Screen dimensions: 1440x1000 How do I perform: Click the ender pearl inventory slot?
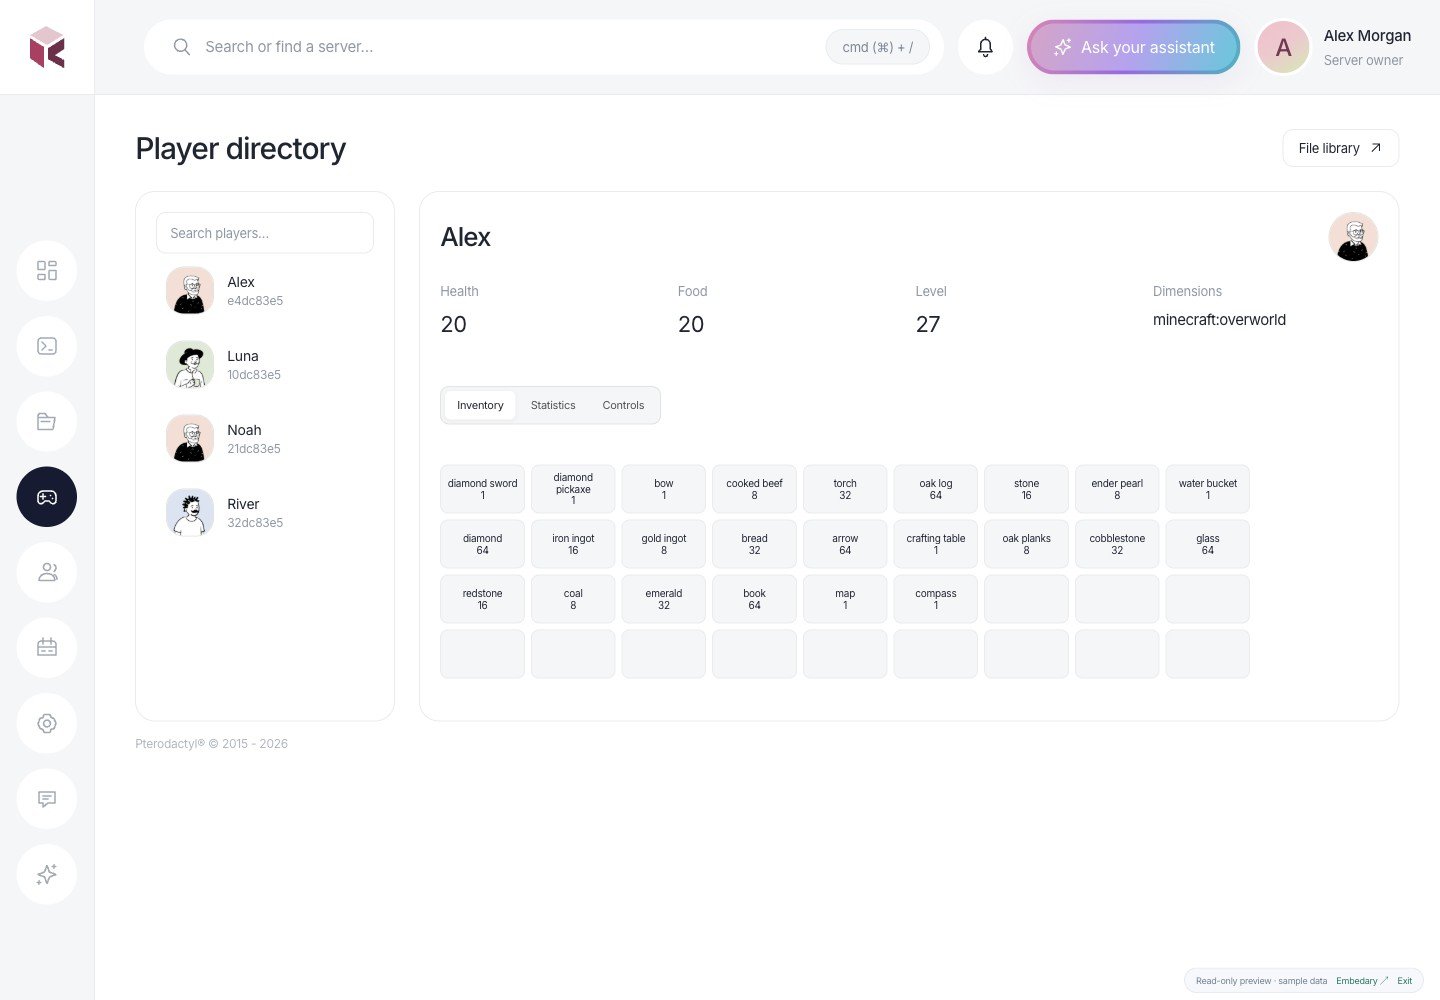click(1117, 489)
